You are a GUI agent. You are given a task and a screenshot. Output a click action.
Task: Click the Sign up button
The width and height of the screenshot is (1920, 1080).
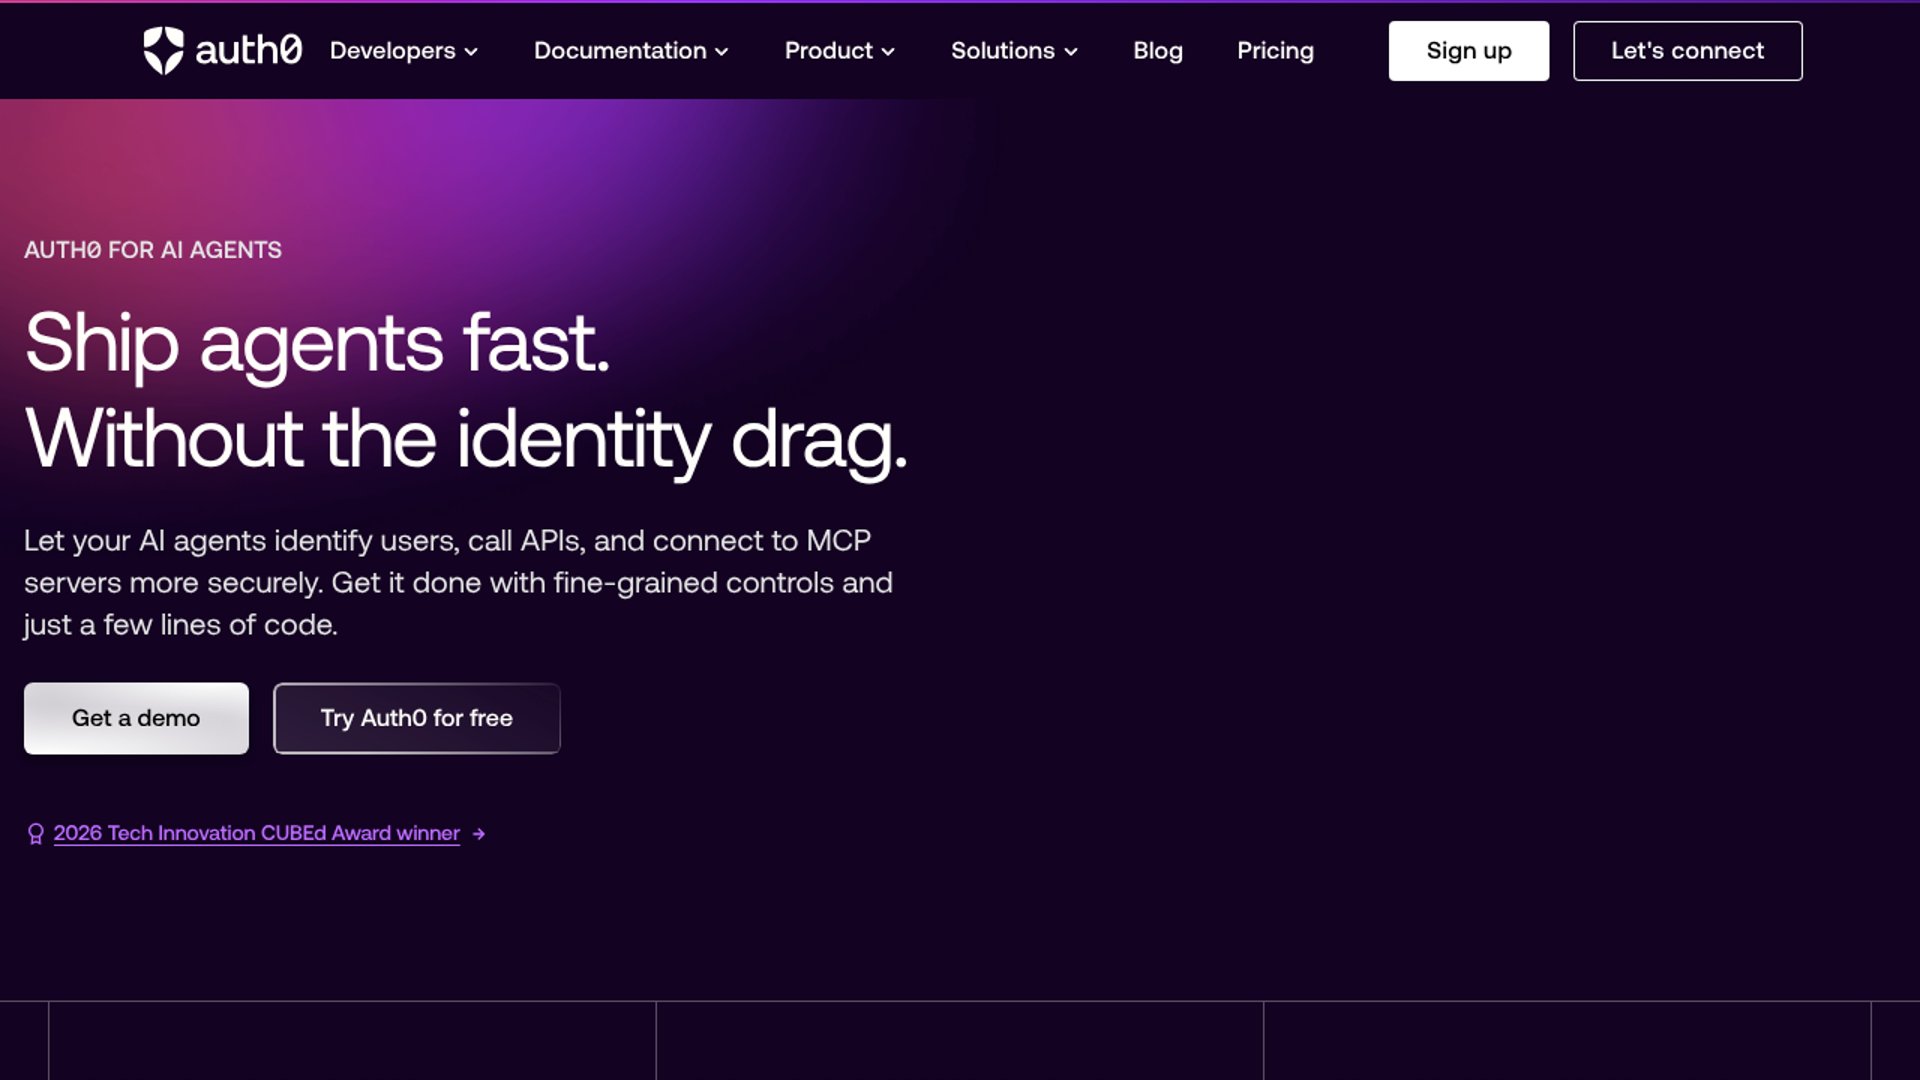coord(1469,51)
